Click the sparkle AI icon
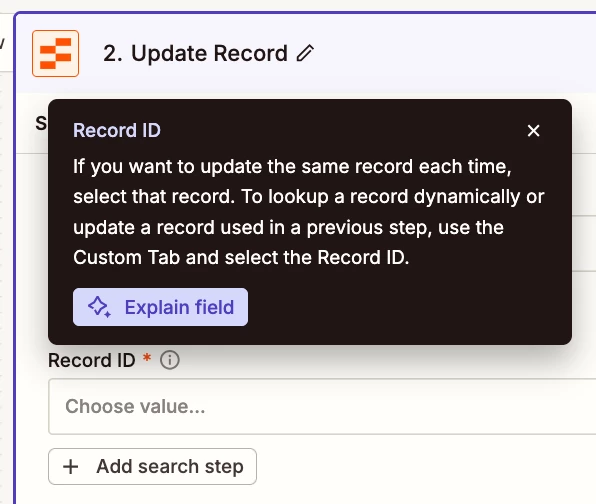This screenshot has width=596, height=504. [99, 307]
